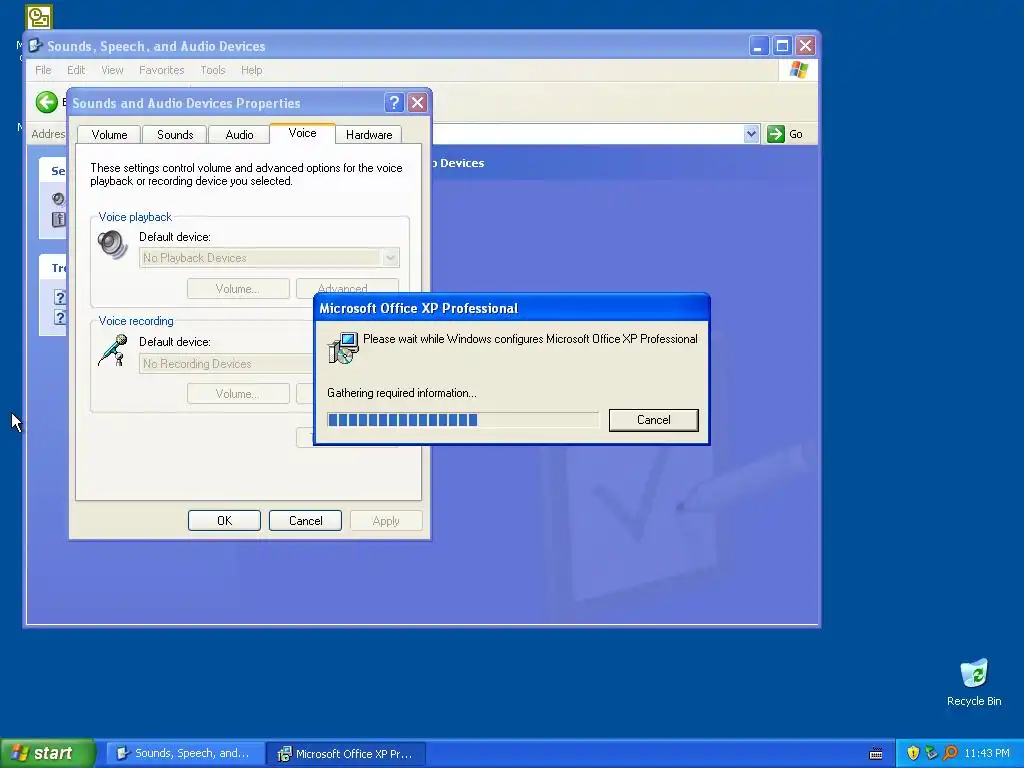The image size is (1024, 768).
Task: Open the address bar dropdown arrow
Action: [751, 134]
